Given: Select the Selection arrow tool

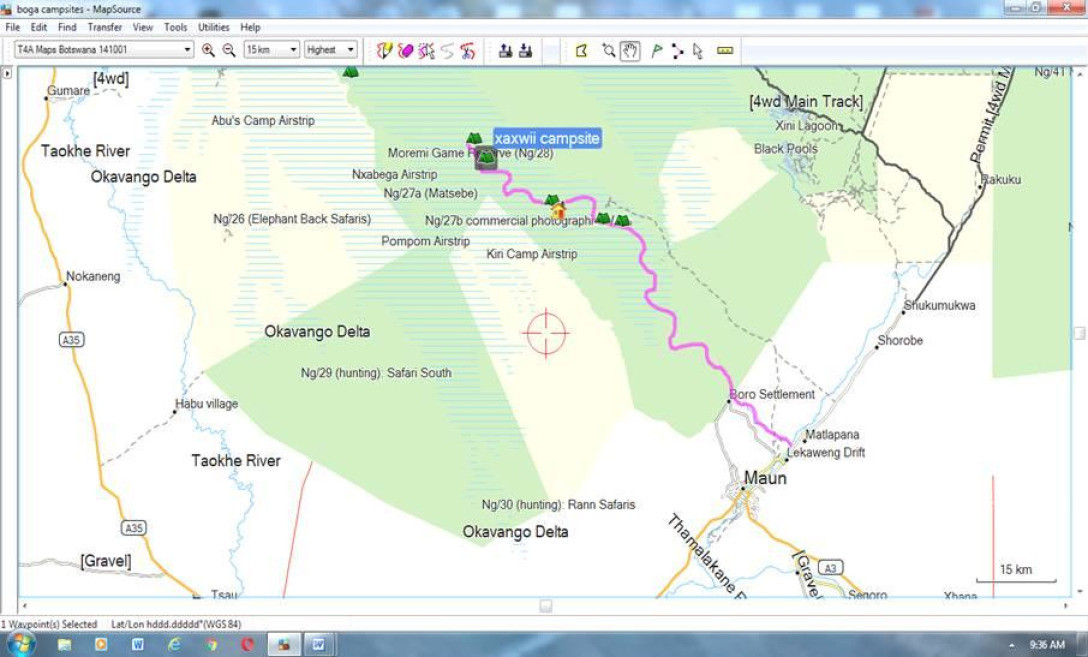Looking at the screenshot, I should point(698,51).
